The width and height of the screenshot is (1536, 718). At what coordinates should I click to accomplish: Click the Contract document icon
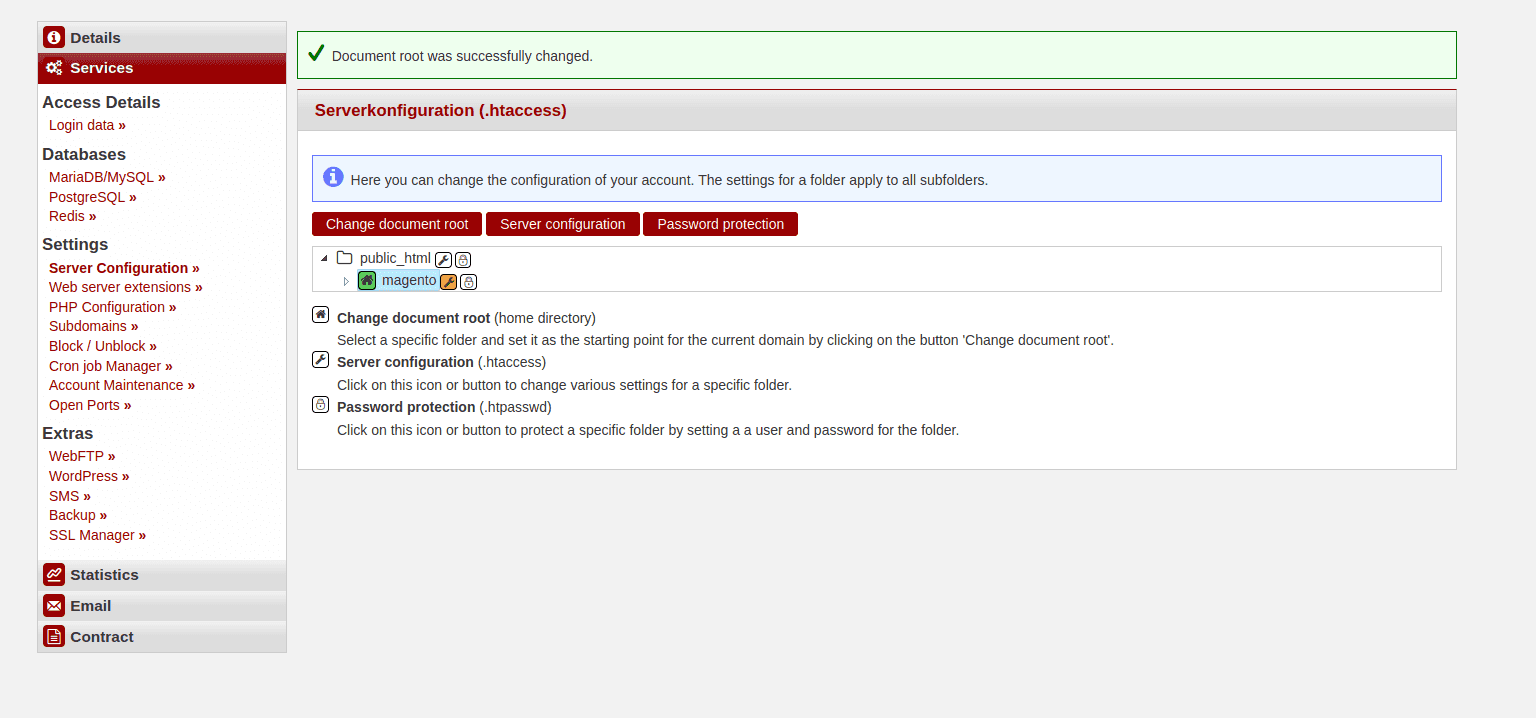point(53,636)
